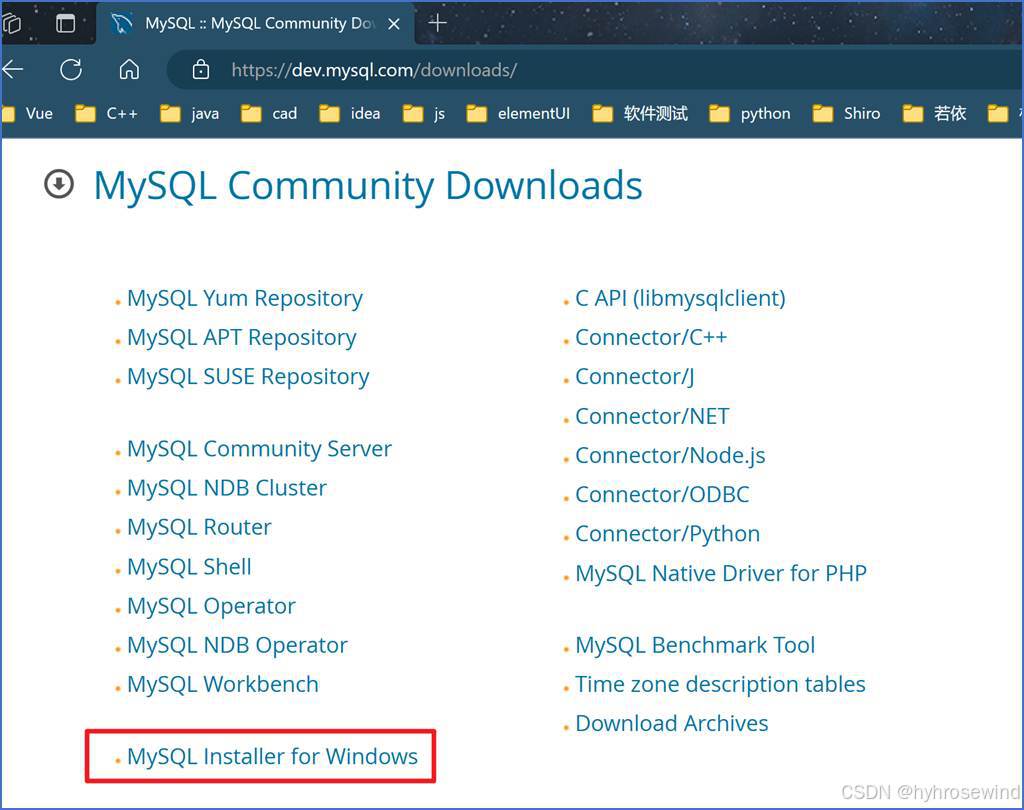Reload the page with refresh icon
The width and height of the screenshot is (1024, 810).
71,69
